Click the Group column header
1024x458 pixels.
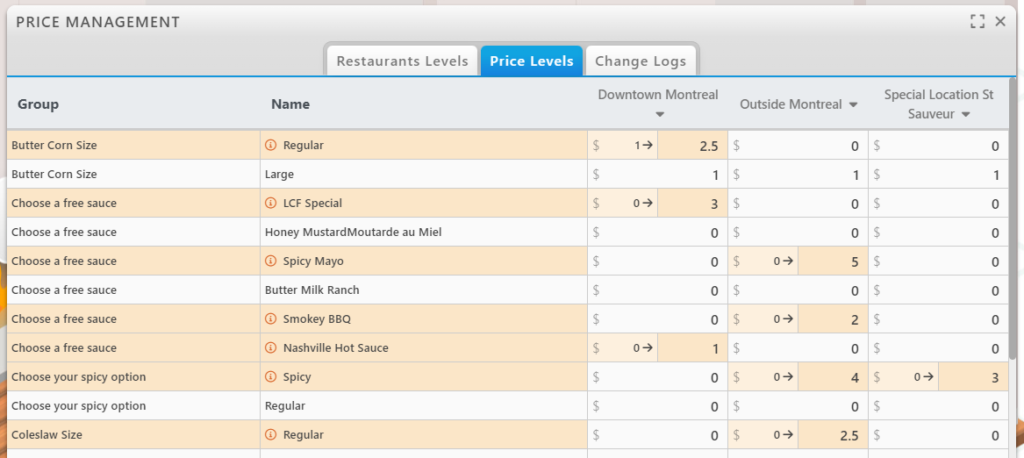coord(35,104)
